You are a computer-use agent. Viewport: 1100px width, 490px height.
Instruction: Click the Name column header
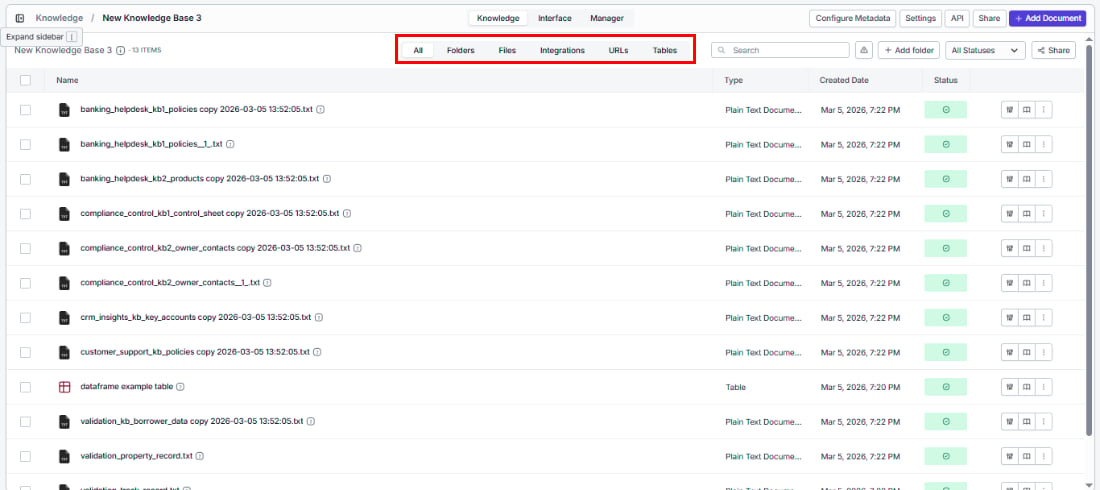67,80
